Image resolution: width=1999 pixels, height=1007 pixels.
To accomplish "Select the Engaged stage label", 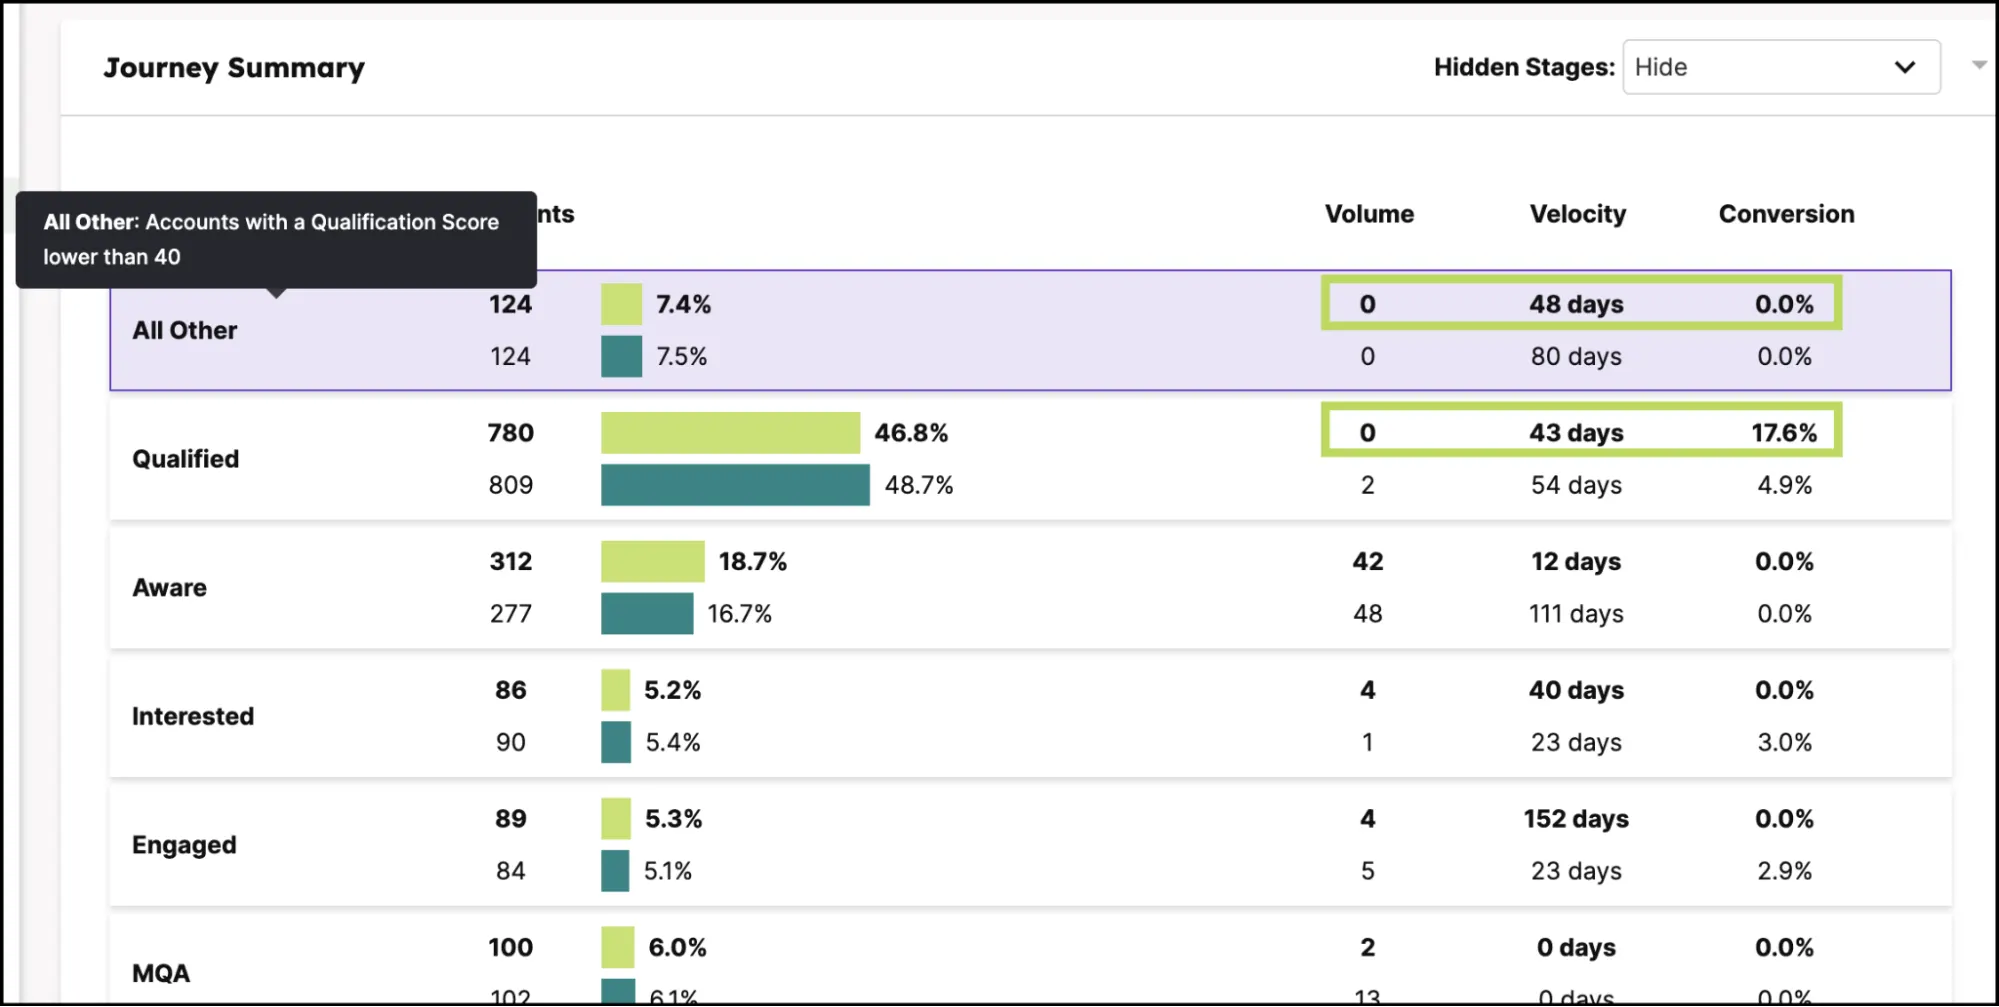I will [184, 845].
